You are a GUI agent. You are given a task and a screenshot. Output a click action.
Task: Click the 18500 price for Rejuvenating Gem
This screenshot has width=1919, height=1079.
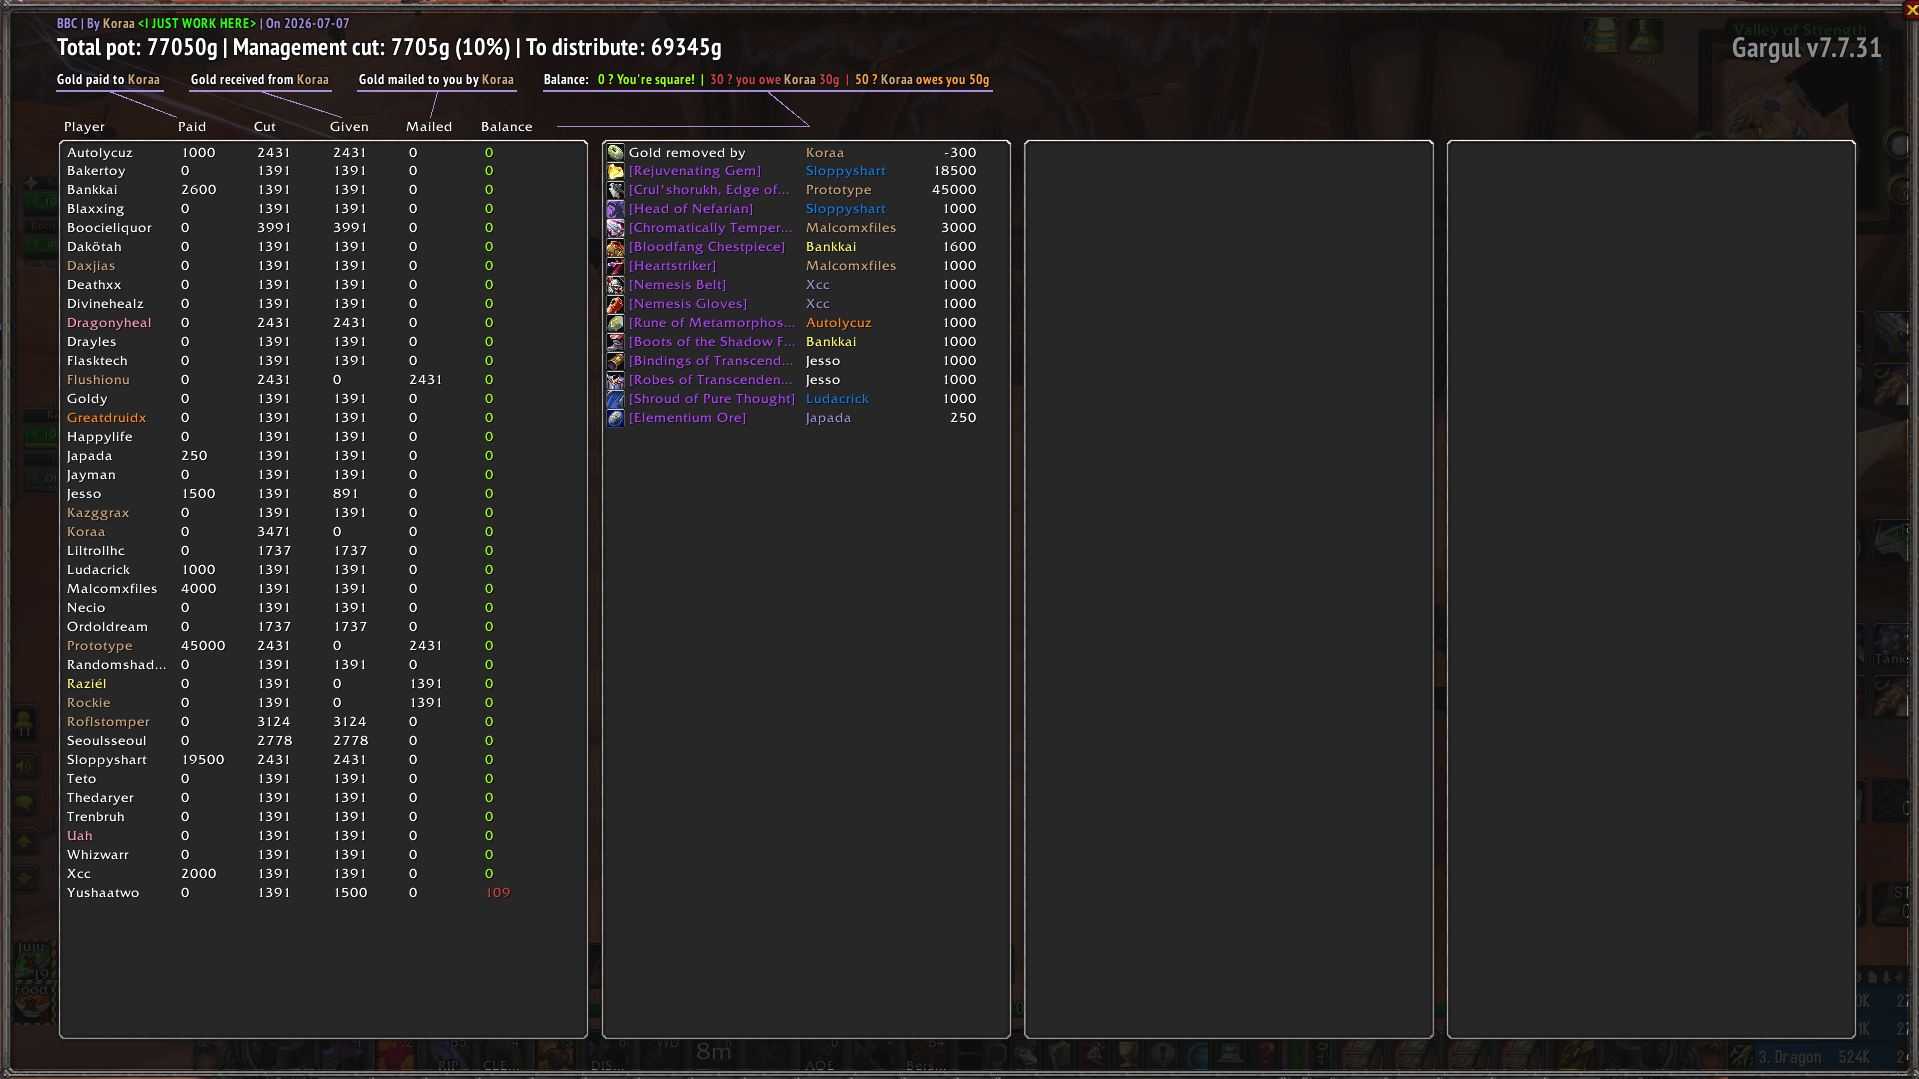pos(955,171)
